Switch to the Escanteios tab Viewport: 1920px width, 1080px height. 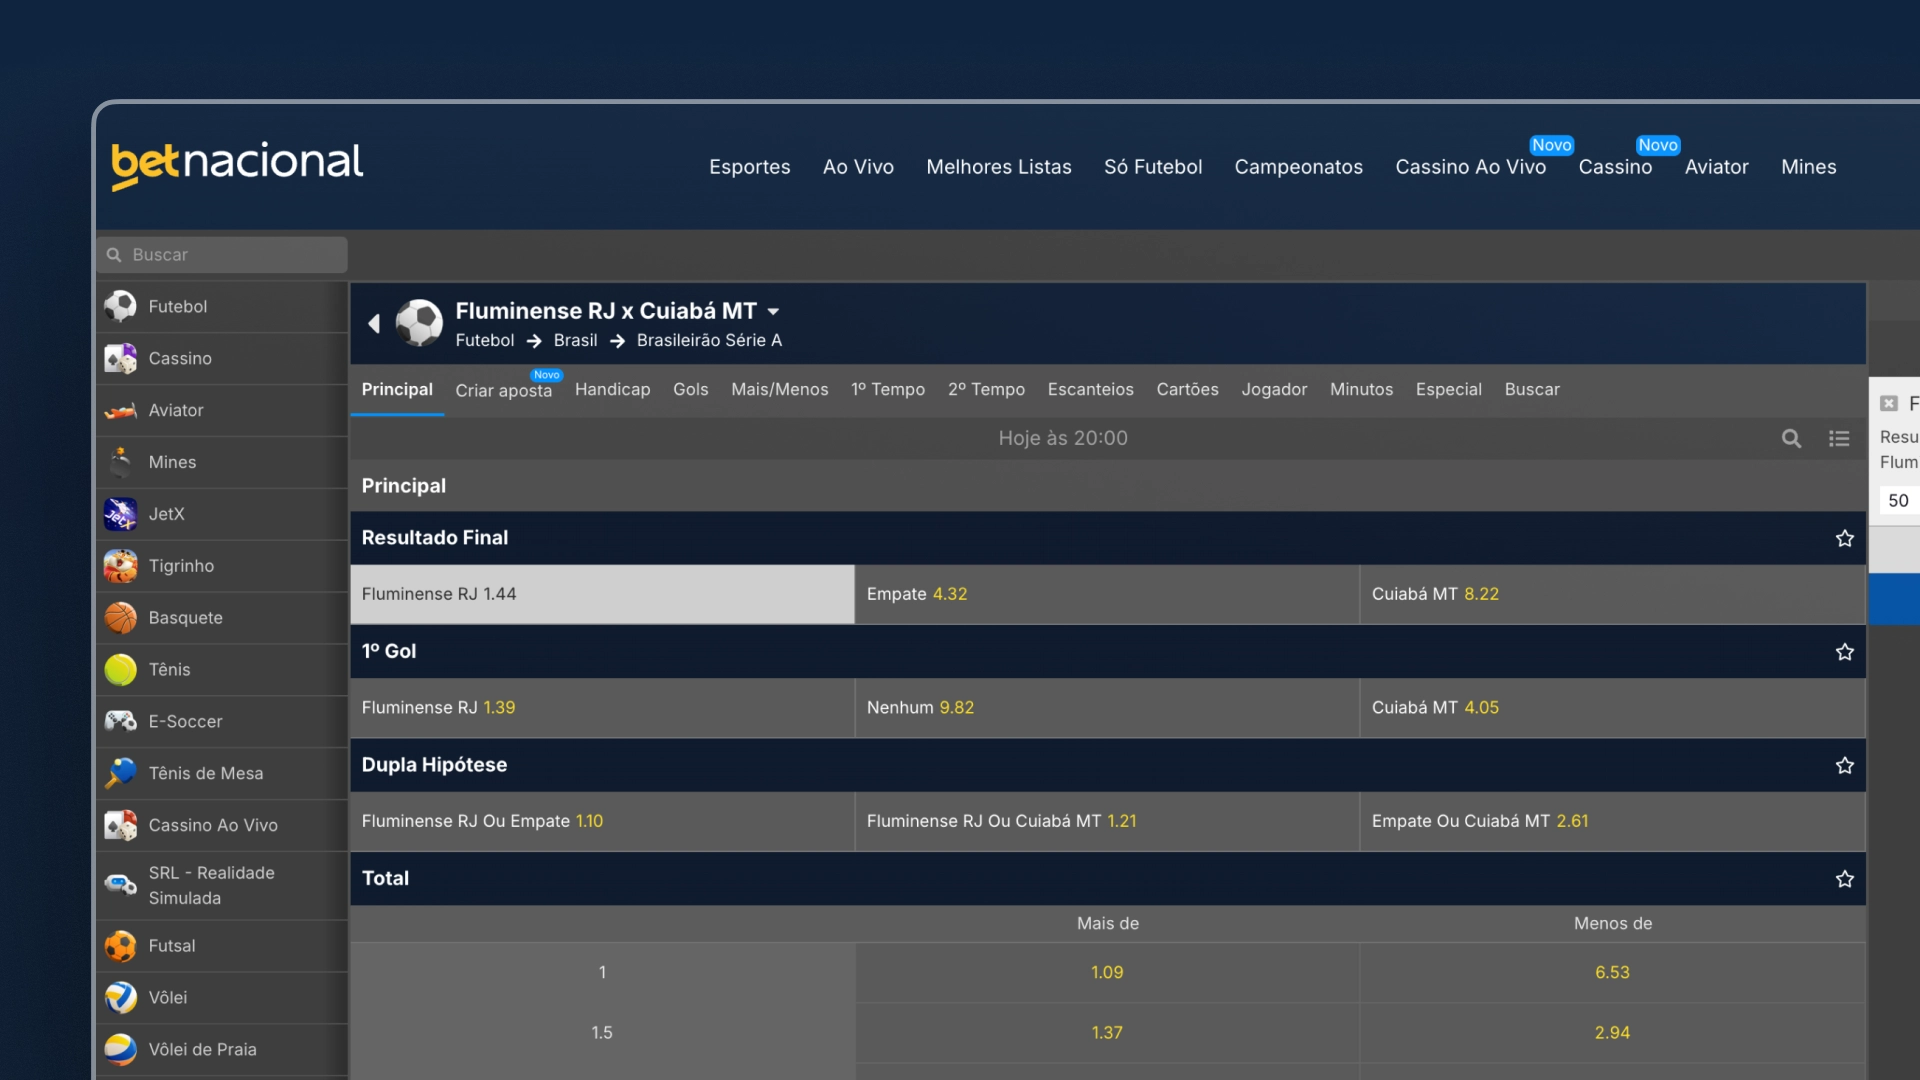tap(1090, 390)
